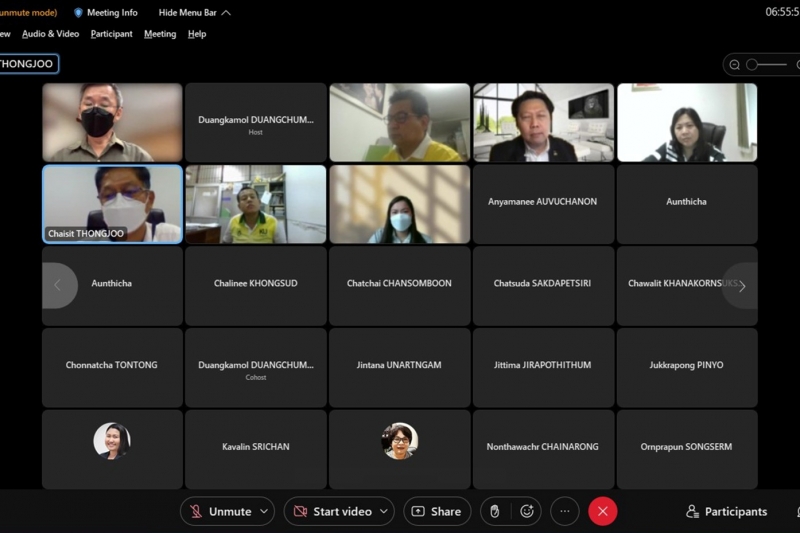Image resolution: width=800 pixels, height=533 pixels.
Task: Go to next page of participants arrow
Action: coord(741,286)
